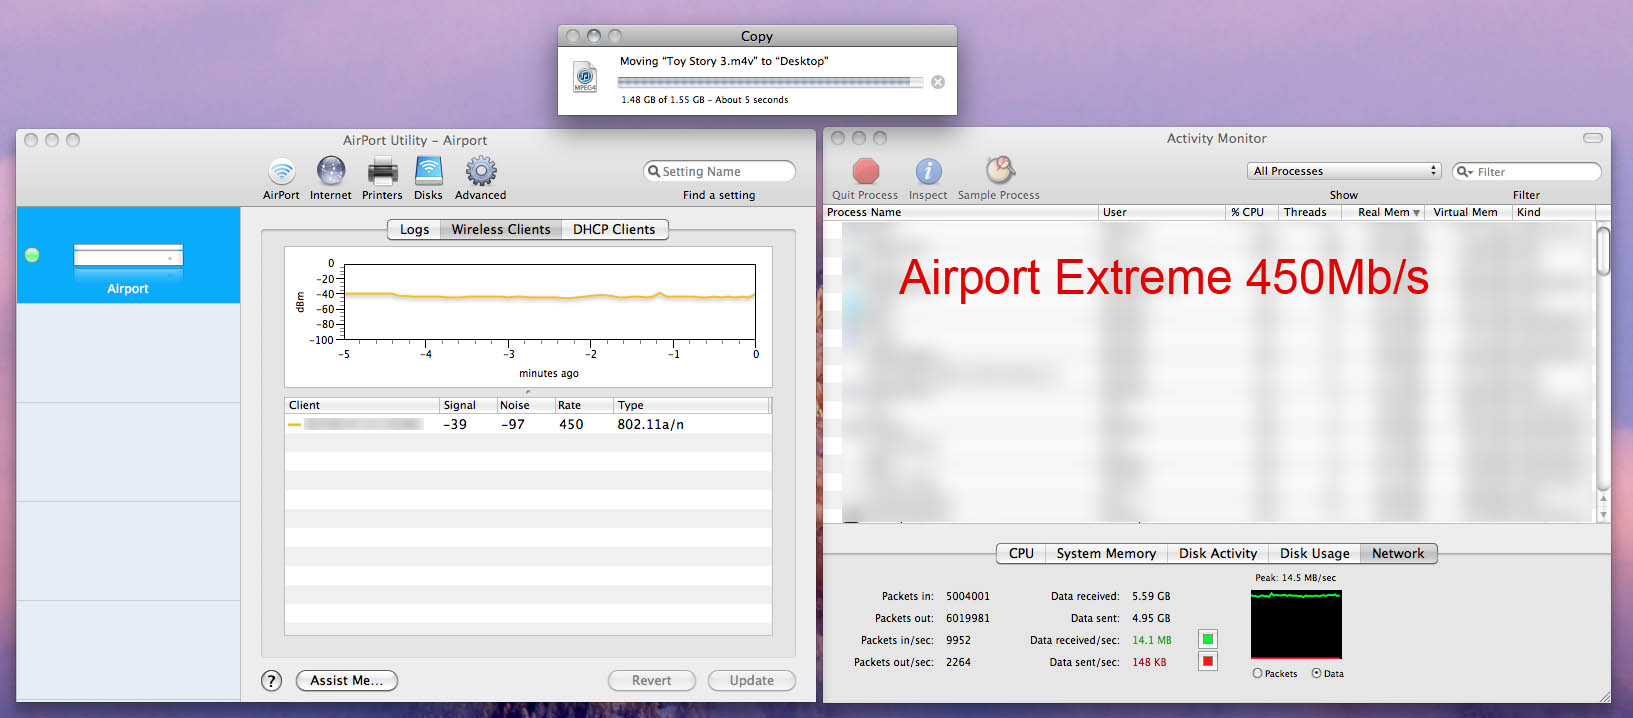Sort by Real Mem column header
Image resolution: width=1633 pixels, height=718 pixels.
pos(1383,212)
